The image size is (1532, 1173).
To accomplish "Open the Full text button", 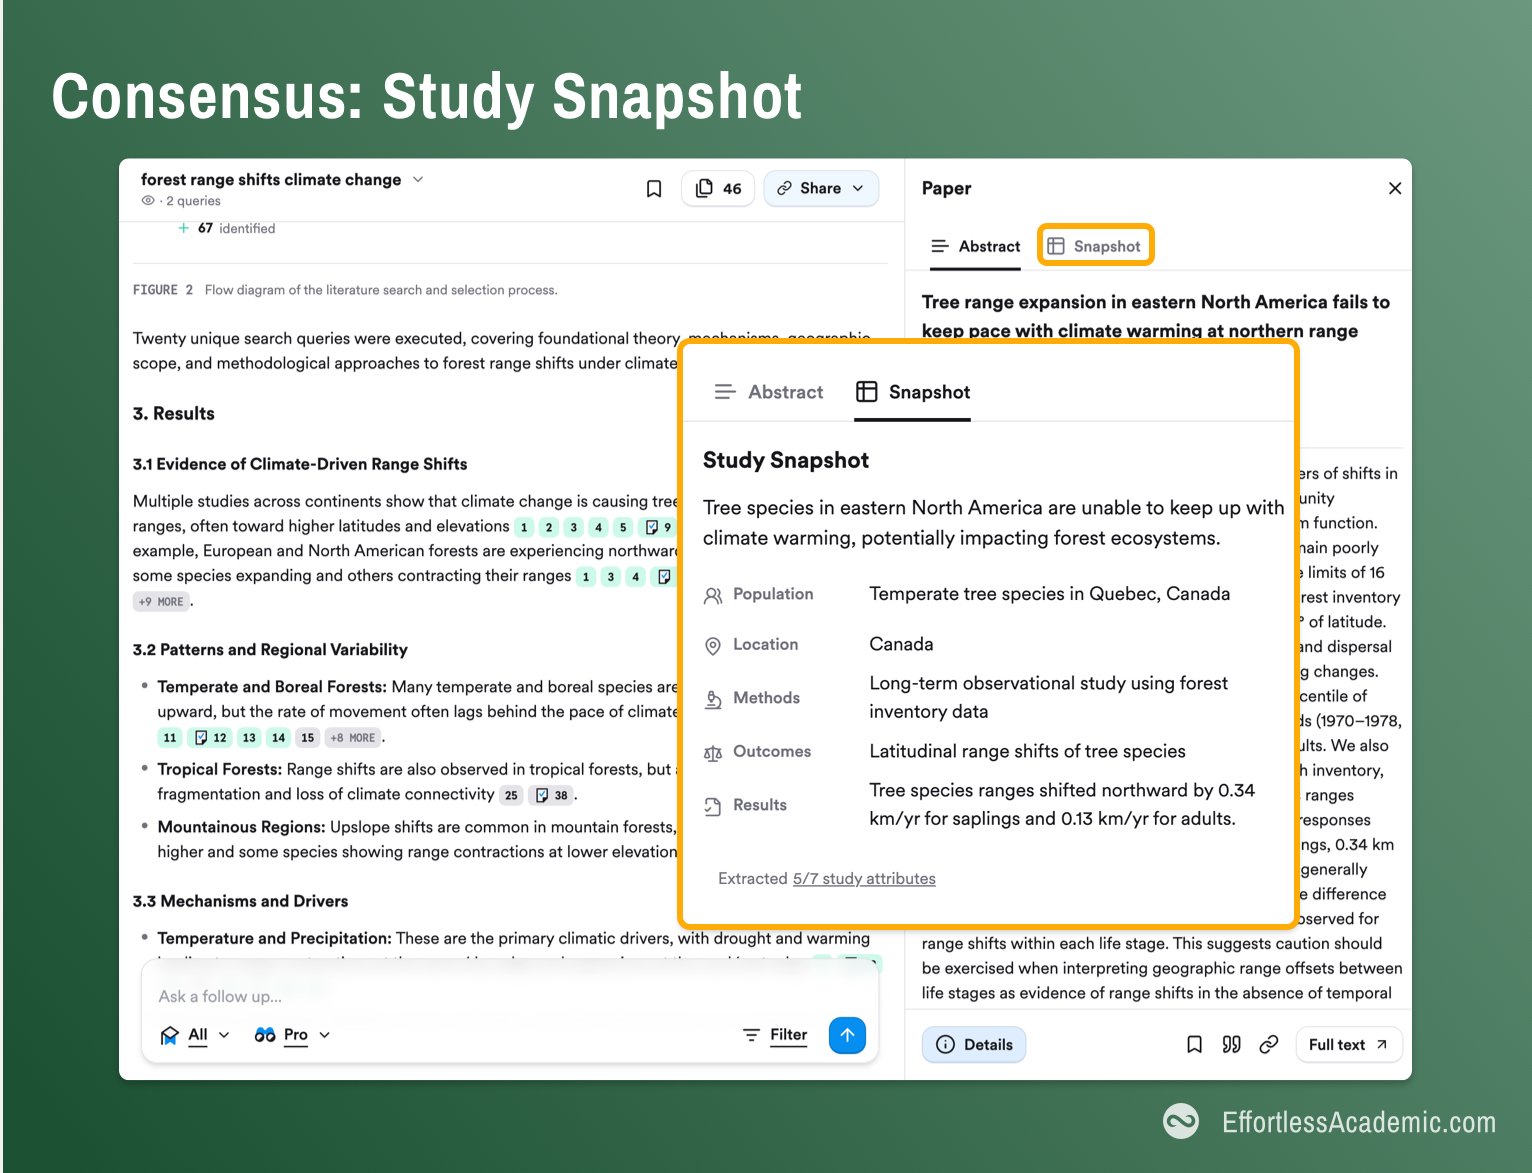I will point(1348,1044).
